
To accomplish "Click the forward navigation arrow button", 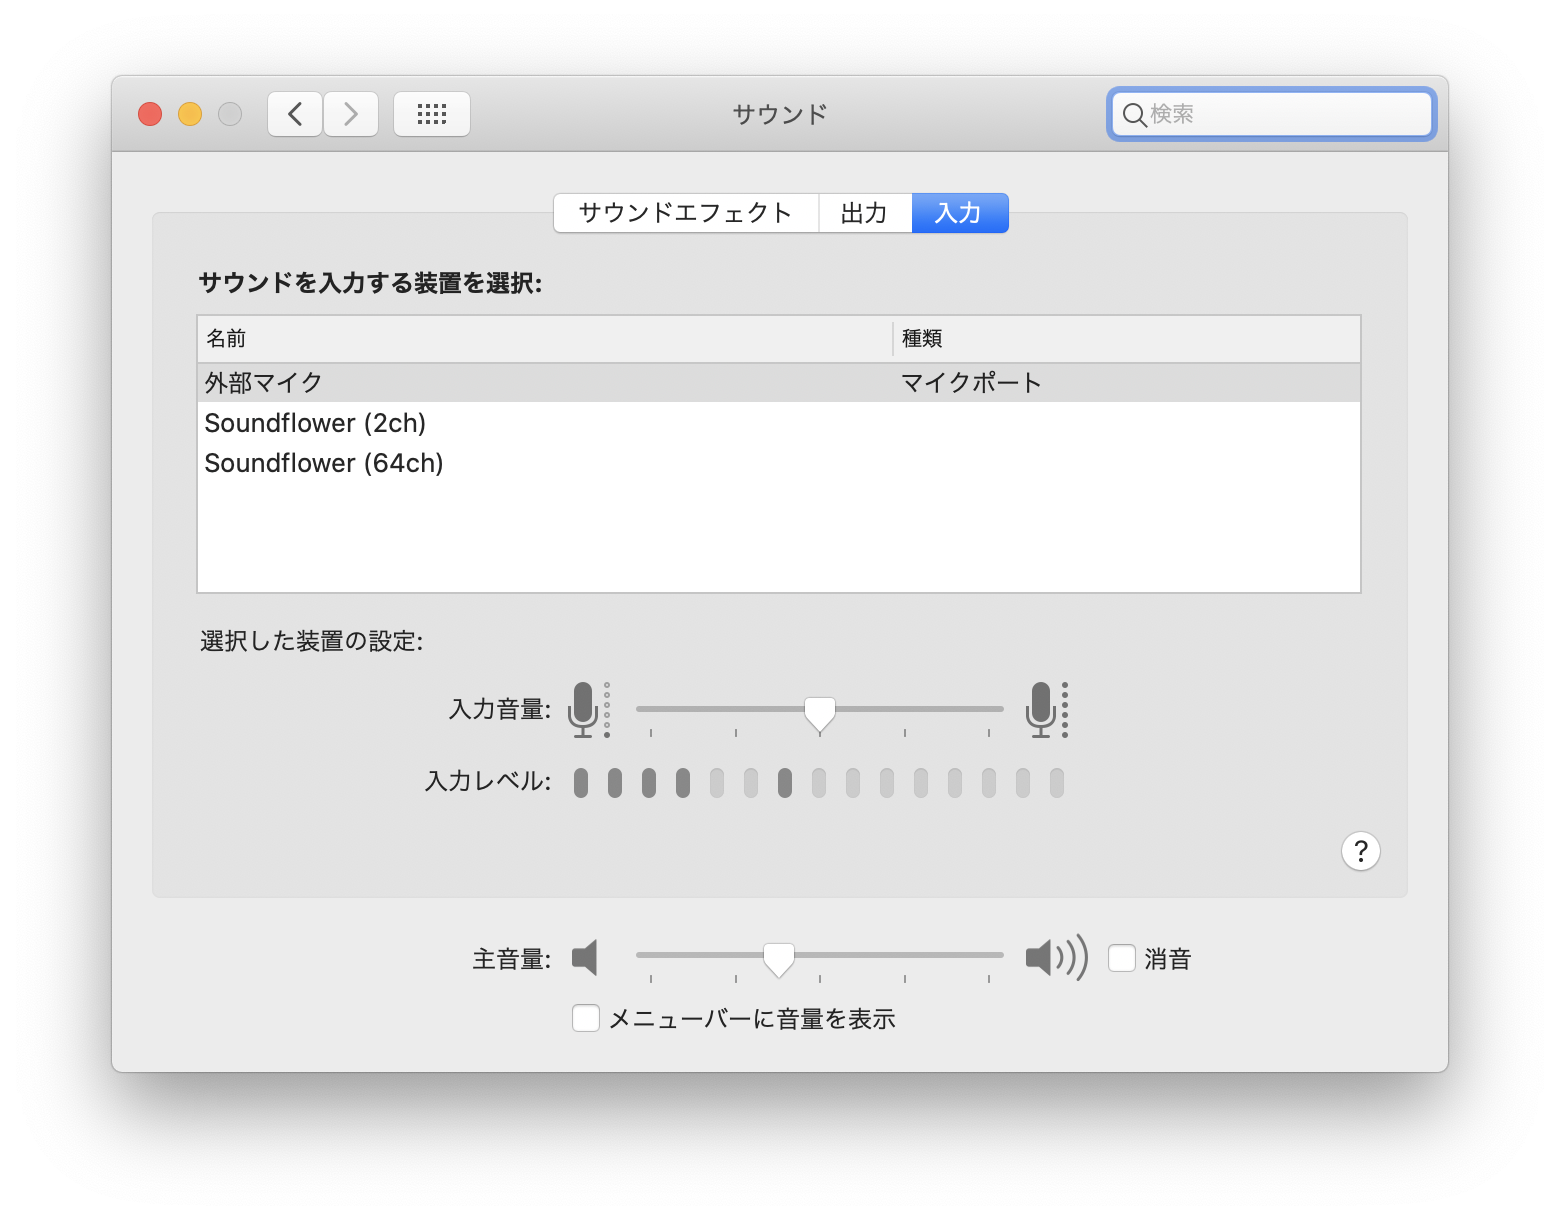I will (x=351, y=114).
